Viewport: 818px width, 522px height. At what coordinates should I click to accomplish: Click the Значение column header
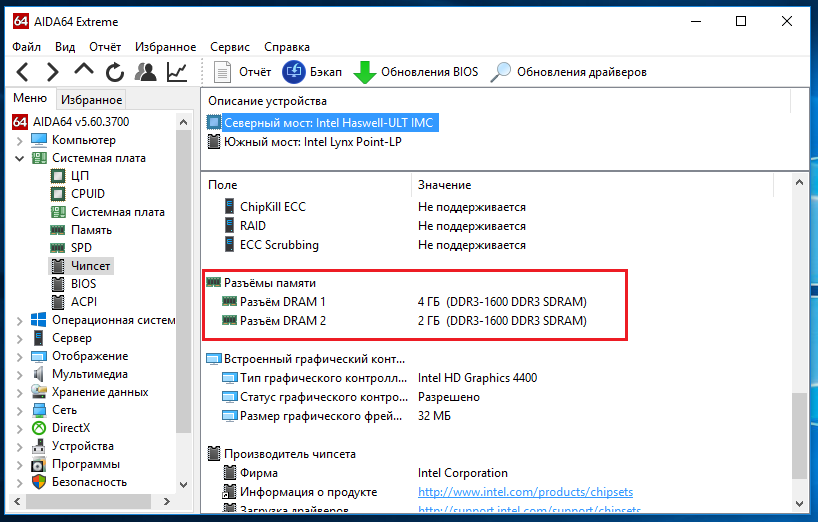[x=444, y=185]
